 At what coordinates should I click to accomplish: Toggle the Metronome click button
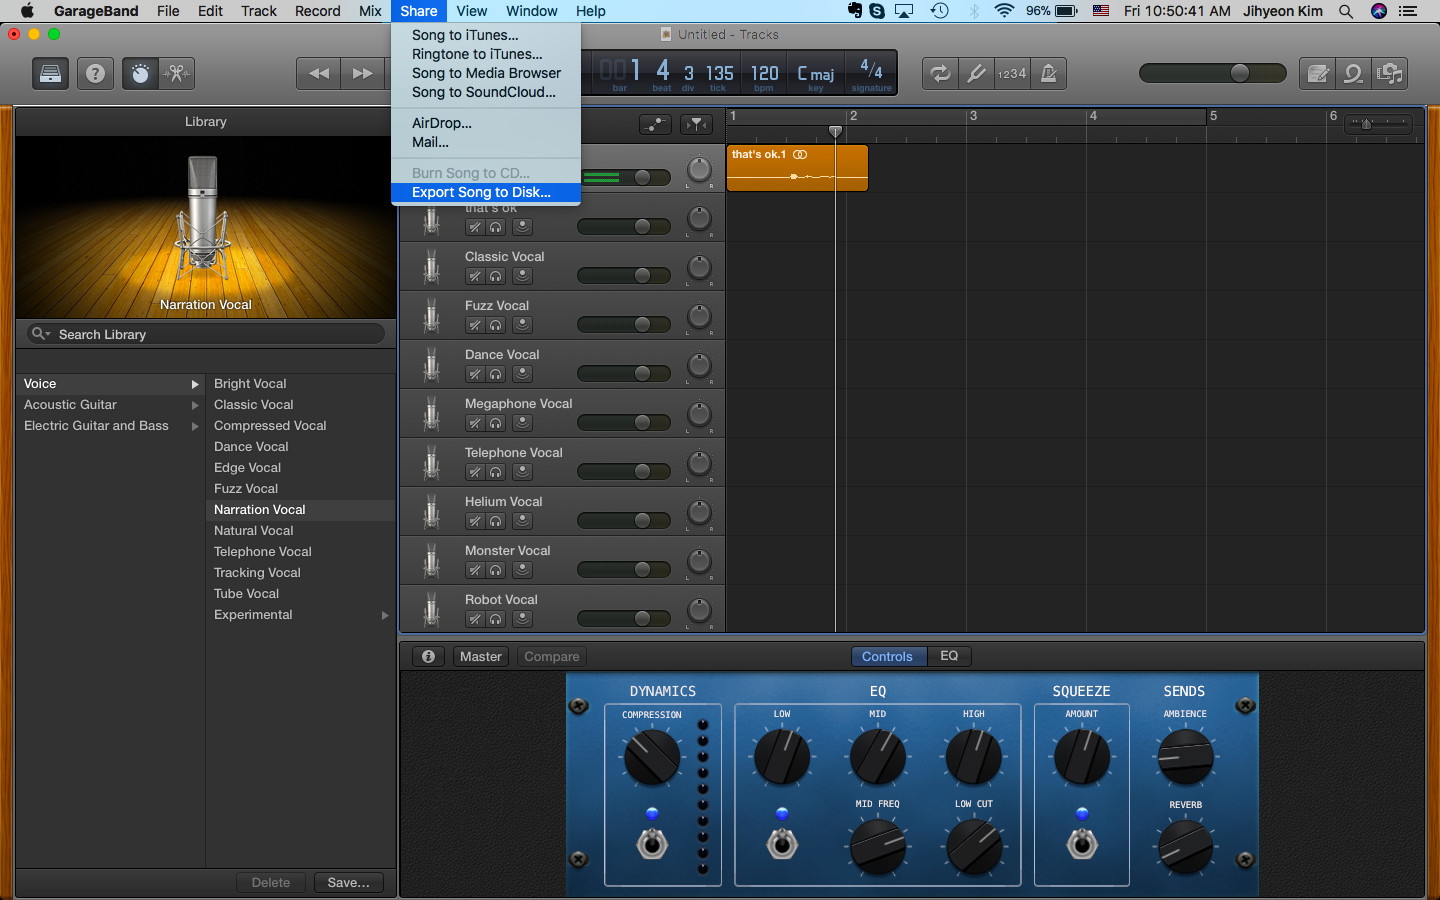(x=1048, y=74)
